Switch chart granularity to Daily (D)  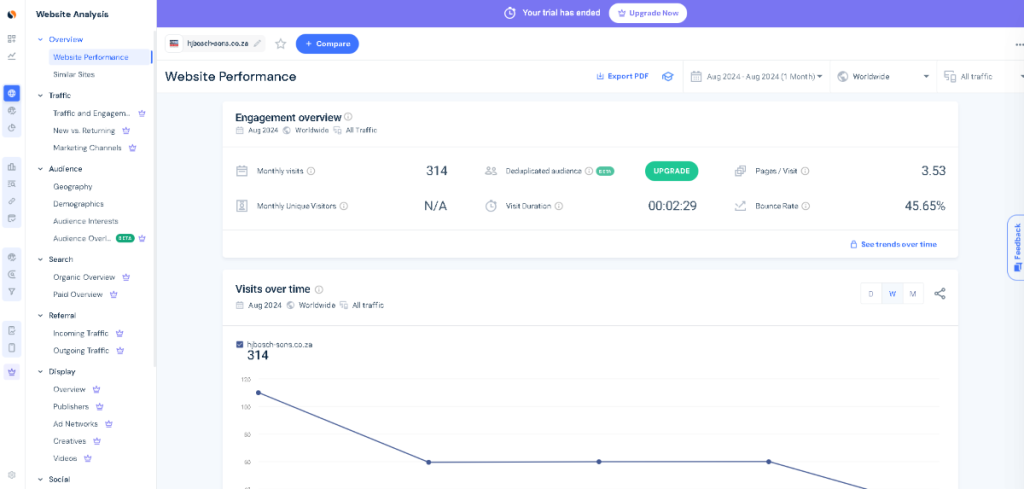871,294
